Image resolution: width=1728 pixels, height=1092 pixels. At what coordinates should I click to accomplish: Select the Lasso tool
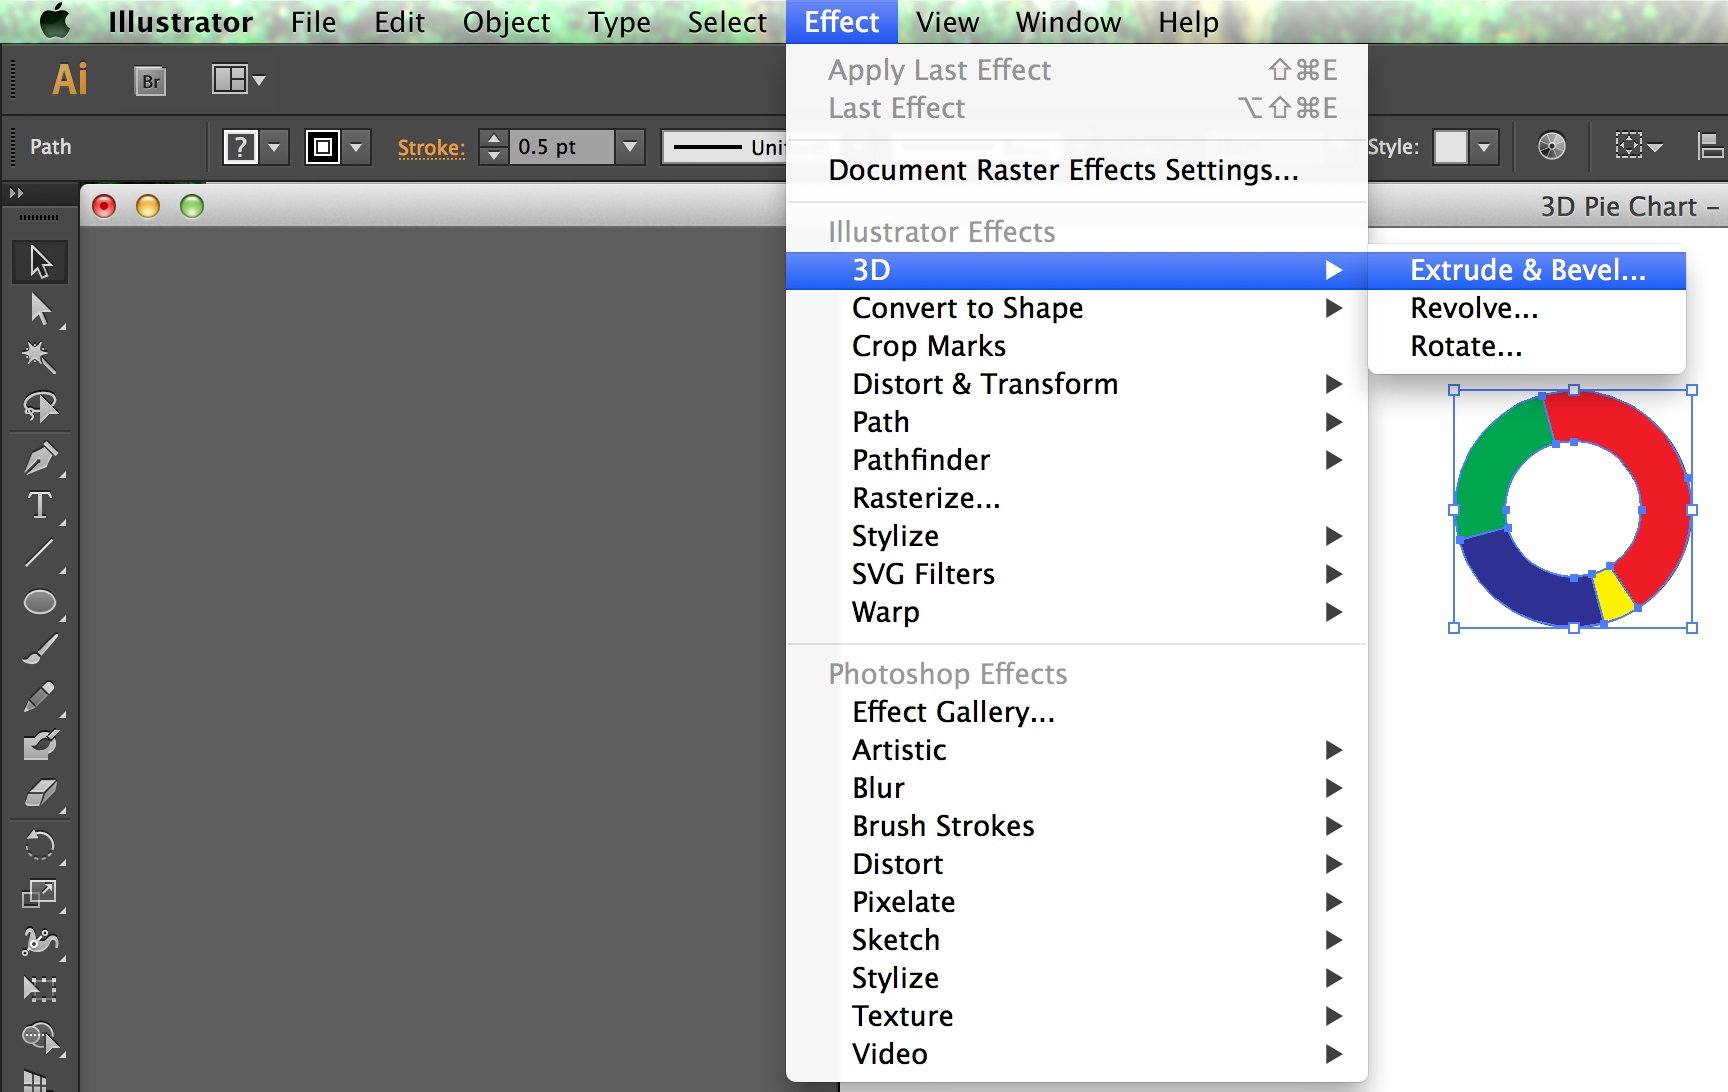(x=40, y=406)
